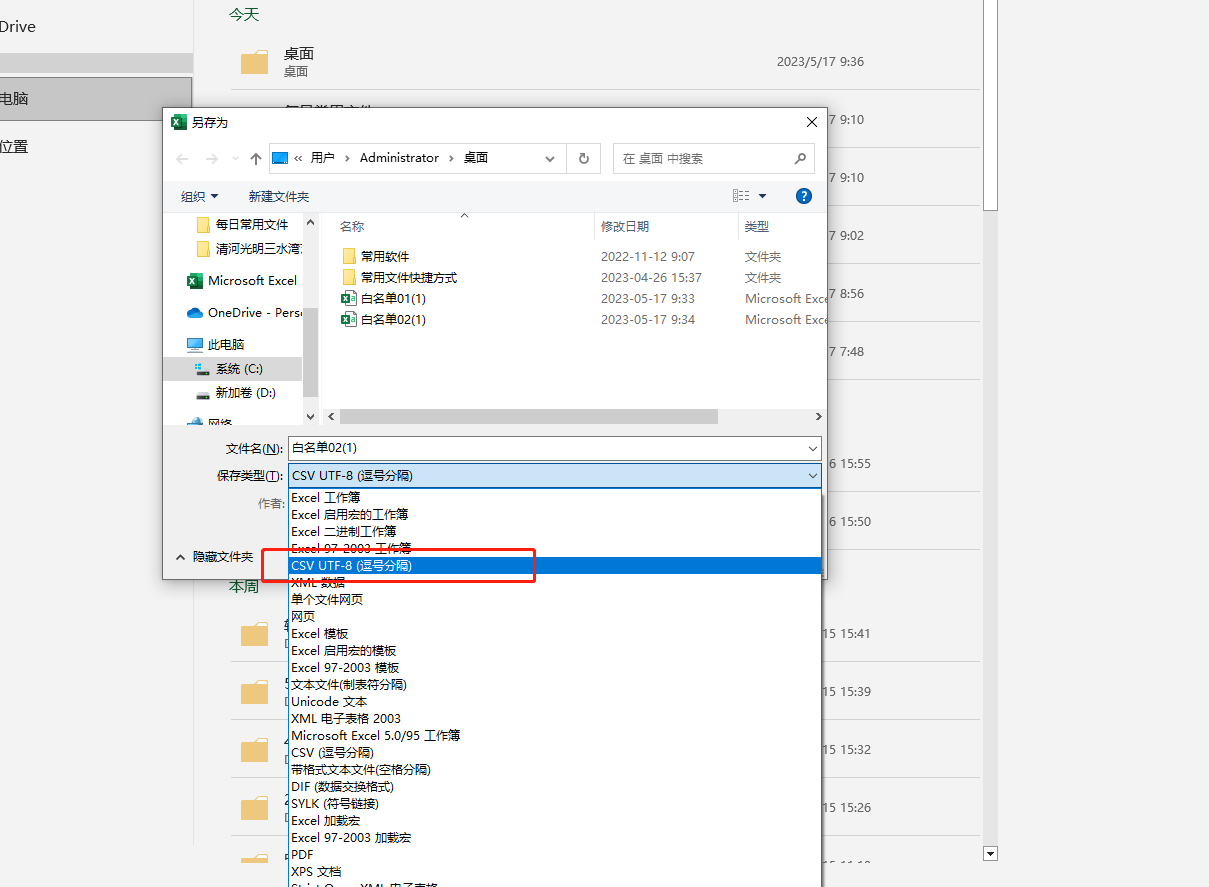This screenshot has width=1209, height=887.
Task: Click the 新建文件夹 button
Action: (279, 197)
